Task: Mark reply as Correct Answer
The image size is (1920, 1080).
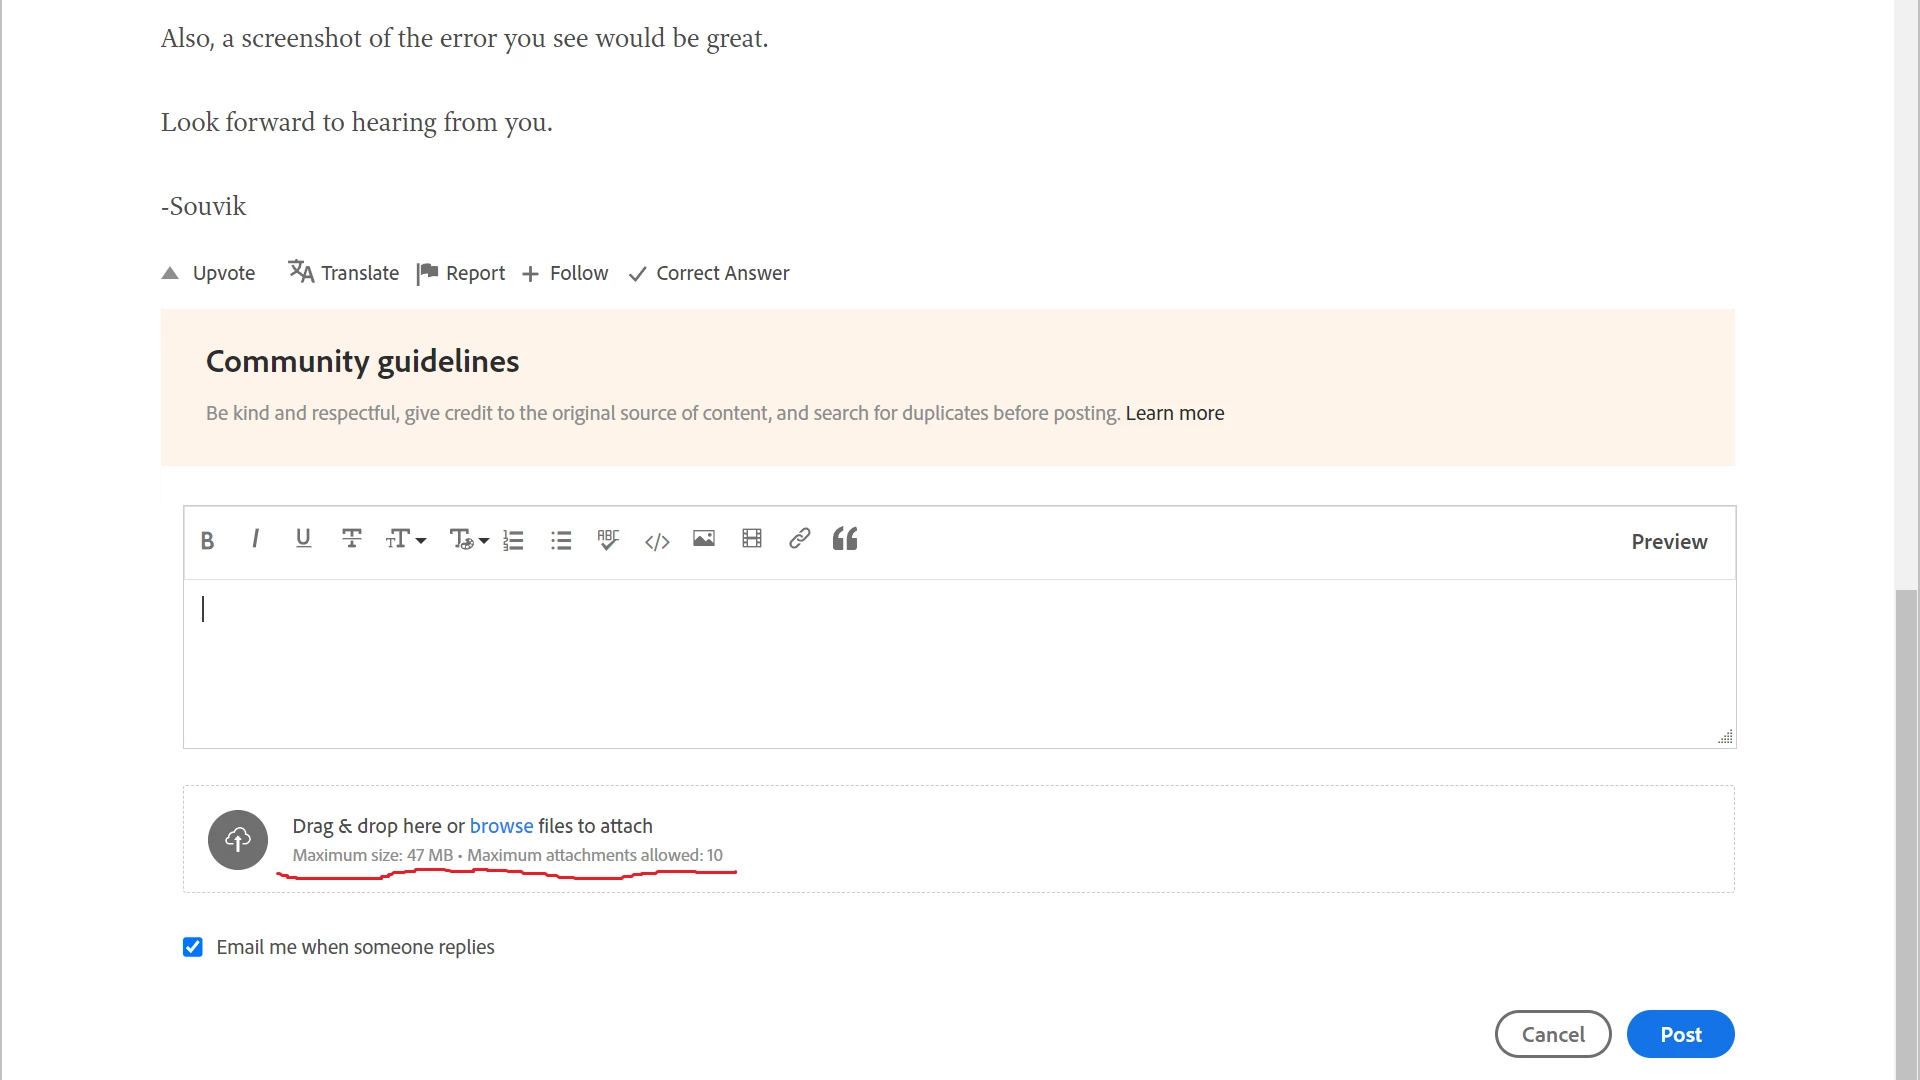Action: coord(709,273)
